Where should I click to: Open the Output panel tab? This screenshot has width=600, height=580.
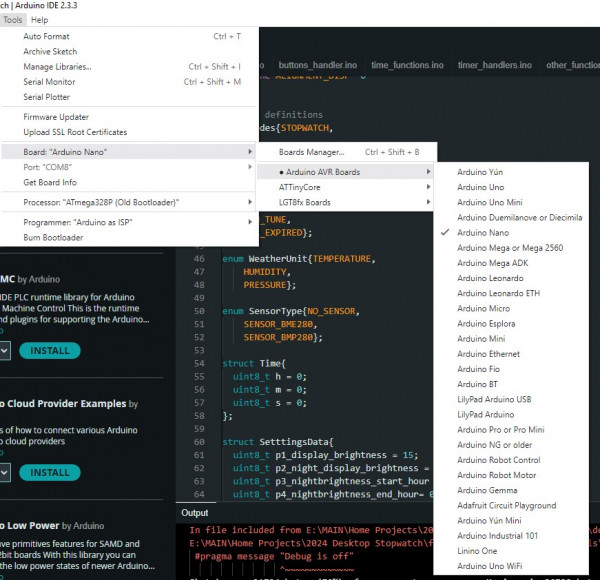pos(195,513)
